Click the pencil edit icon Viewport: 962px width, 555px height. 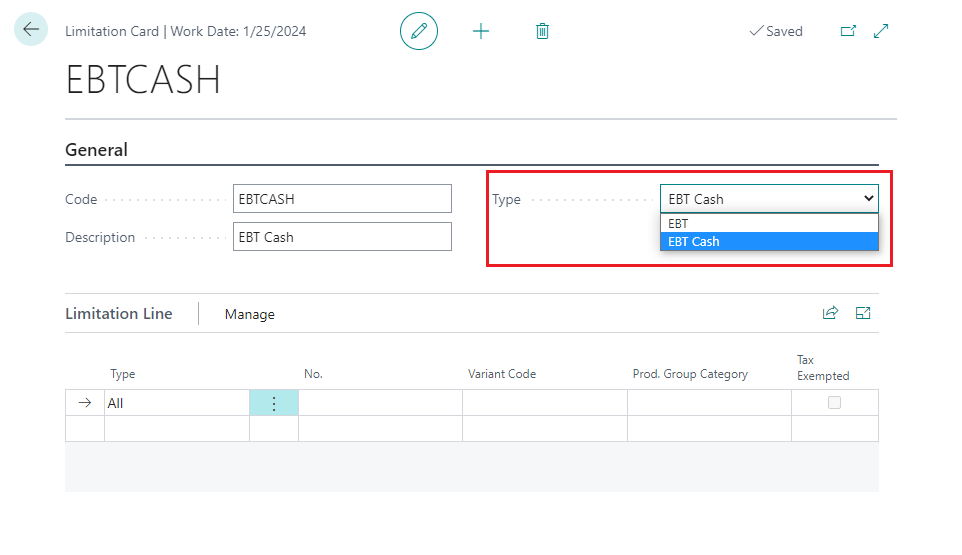pos(419,31)
